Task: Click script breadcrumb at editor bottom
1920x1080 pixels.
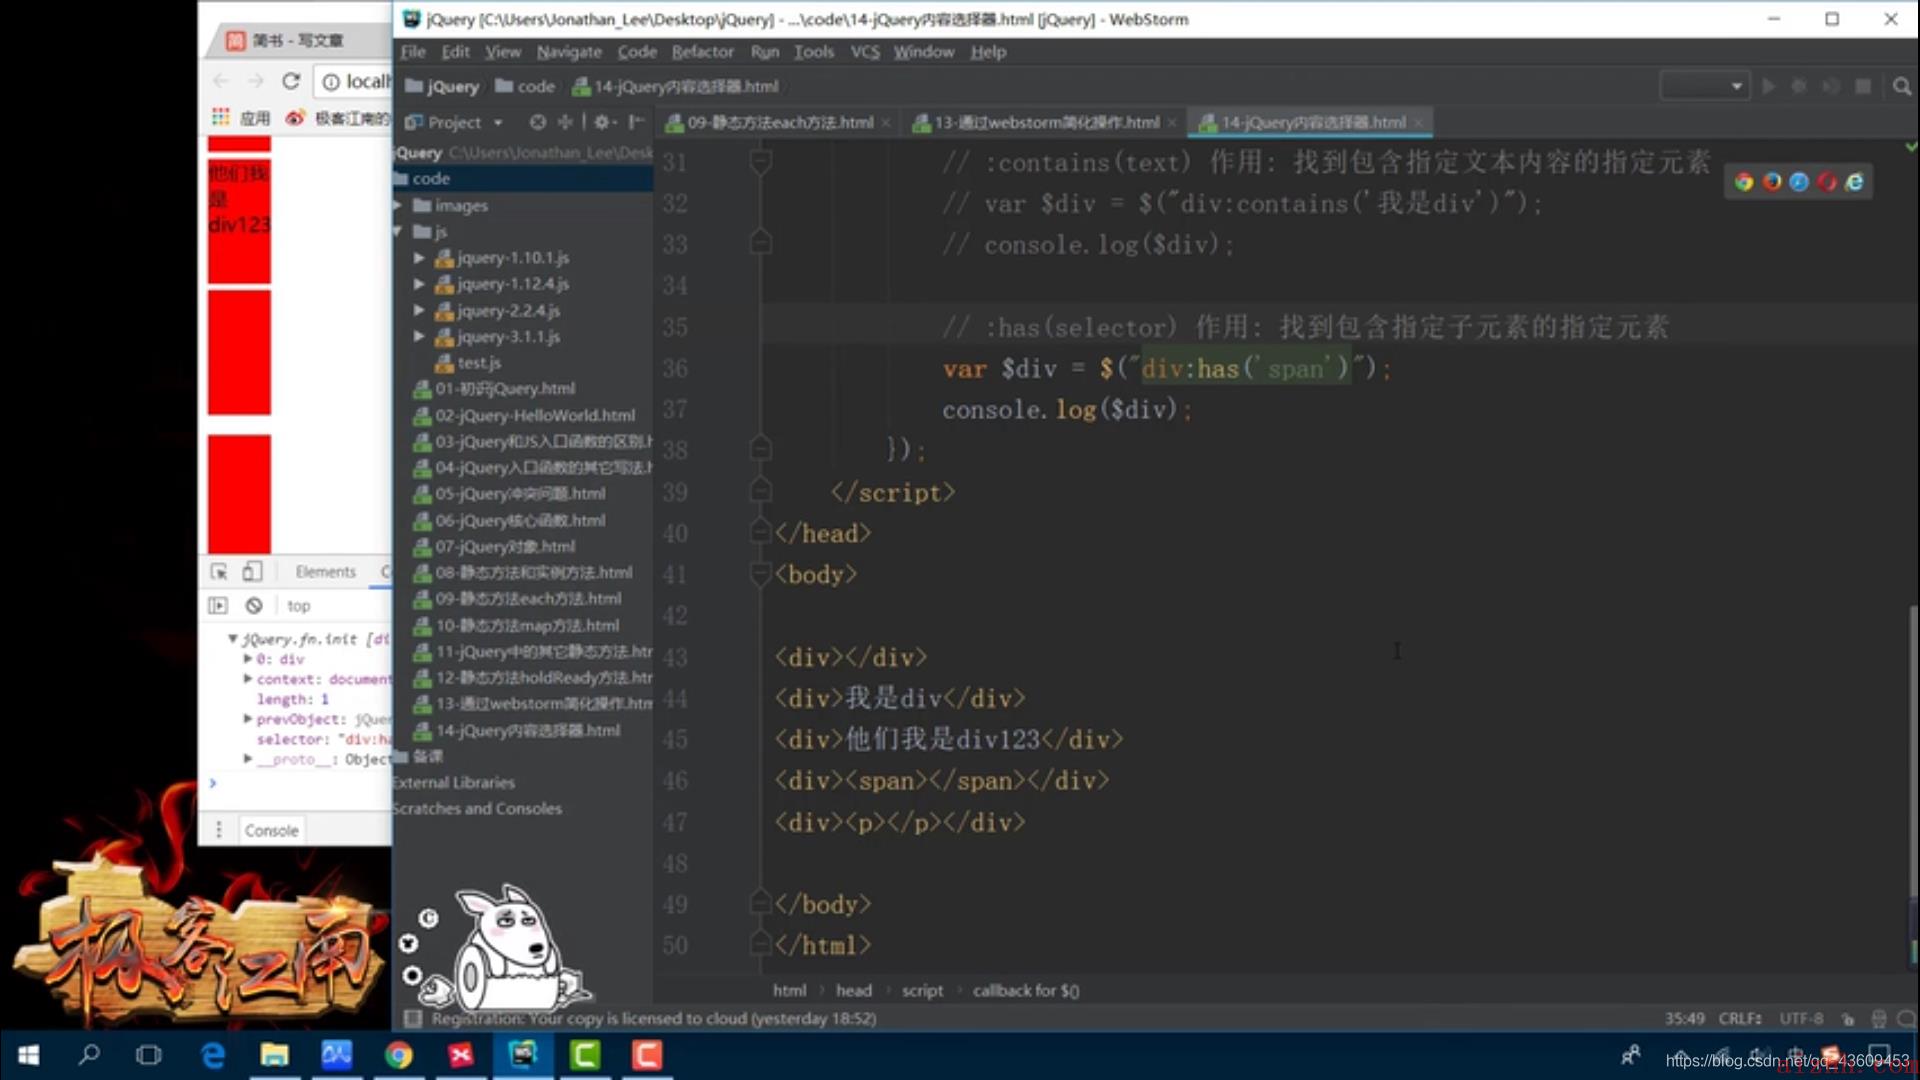Action: click(x=922, y=990)
